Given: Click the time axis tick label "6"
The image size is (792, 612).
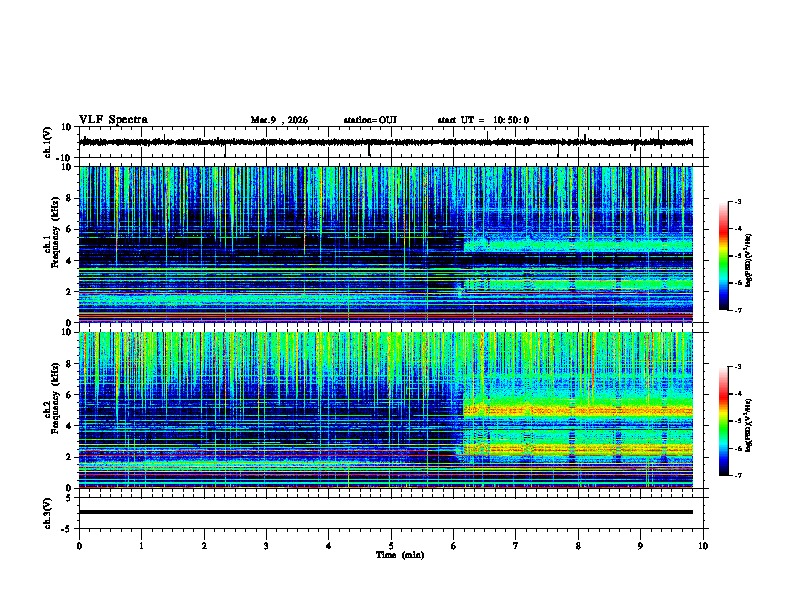Looking at the screenshot, I should (453, 546).
